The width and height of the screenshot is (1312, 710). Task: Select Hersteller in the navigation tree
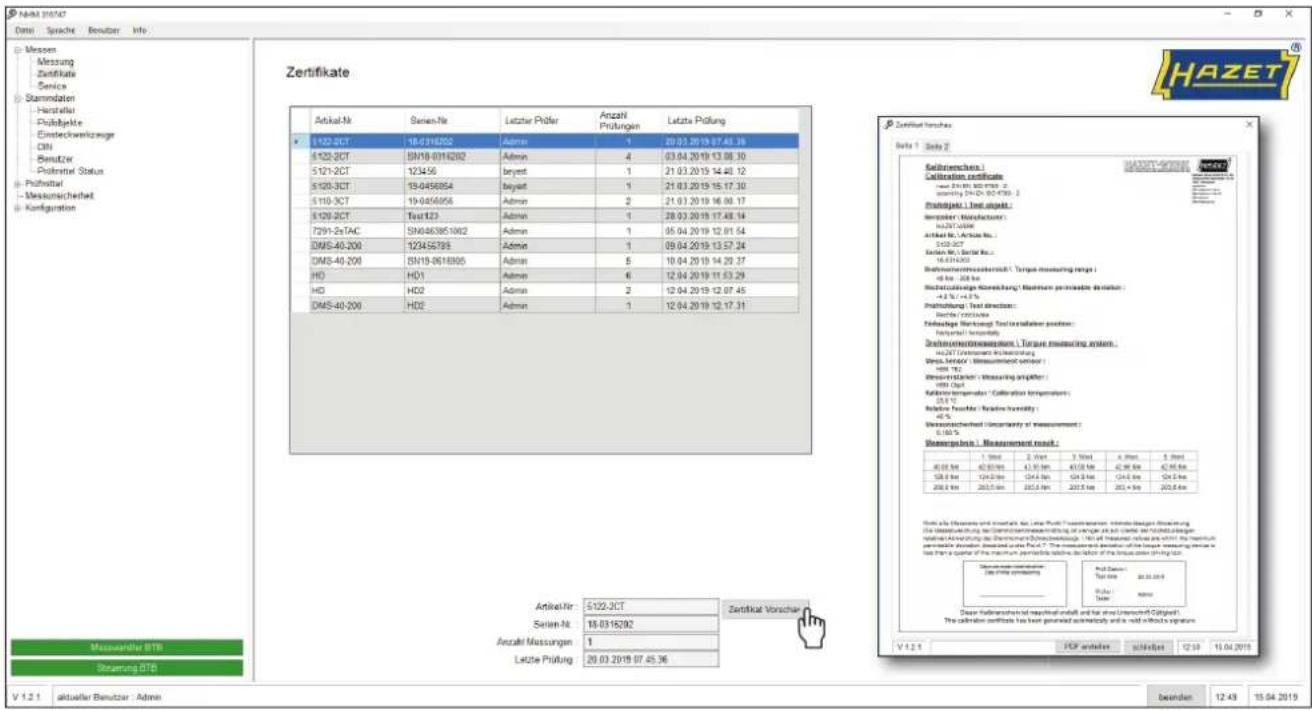56,110
